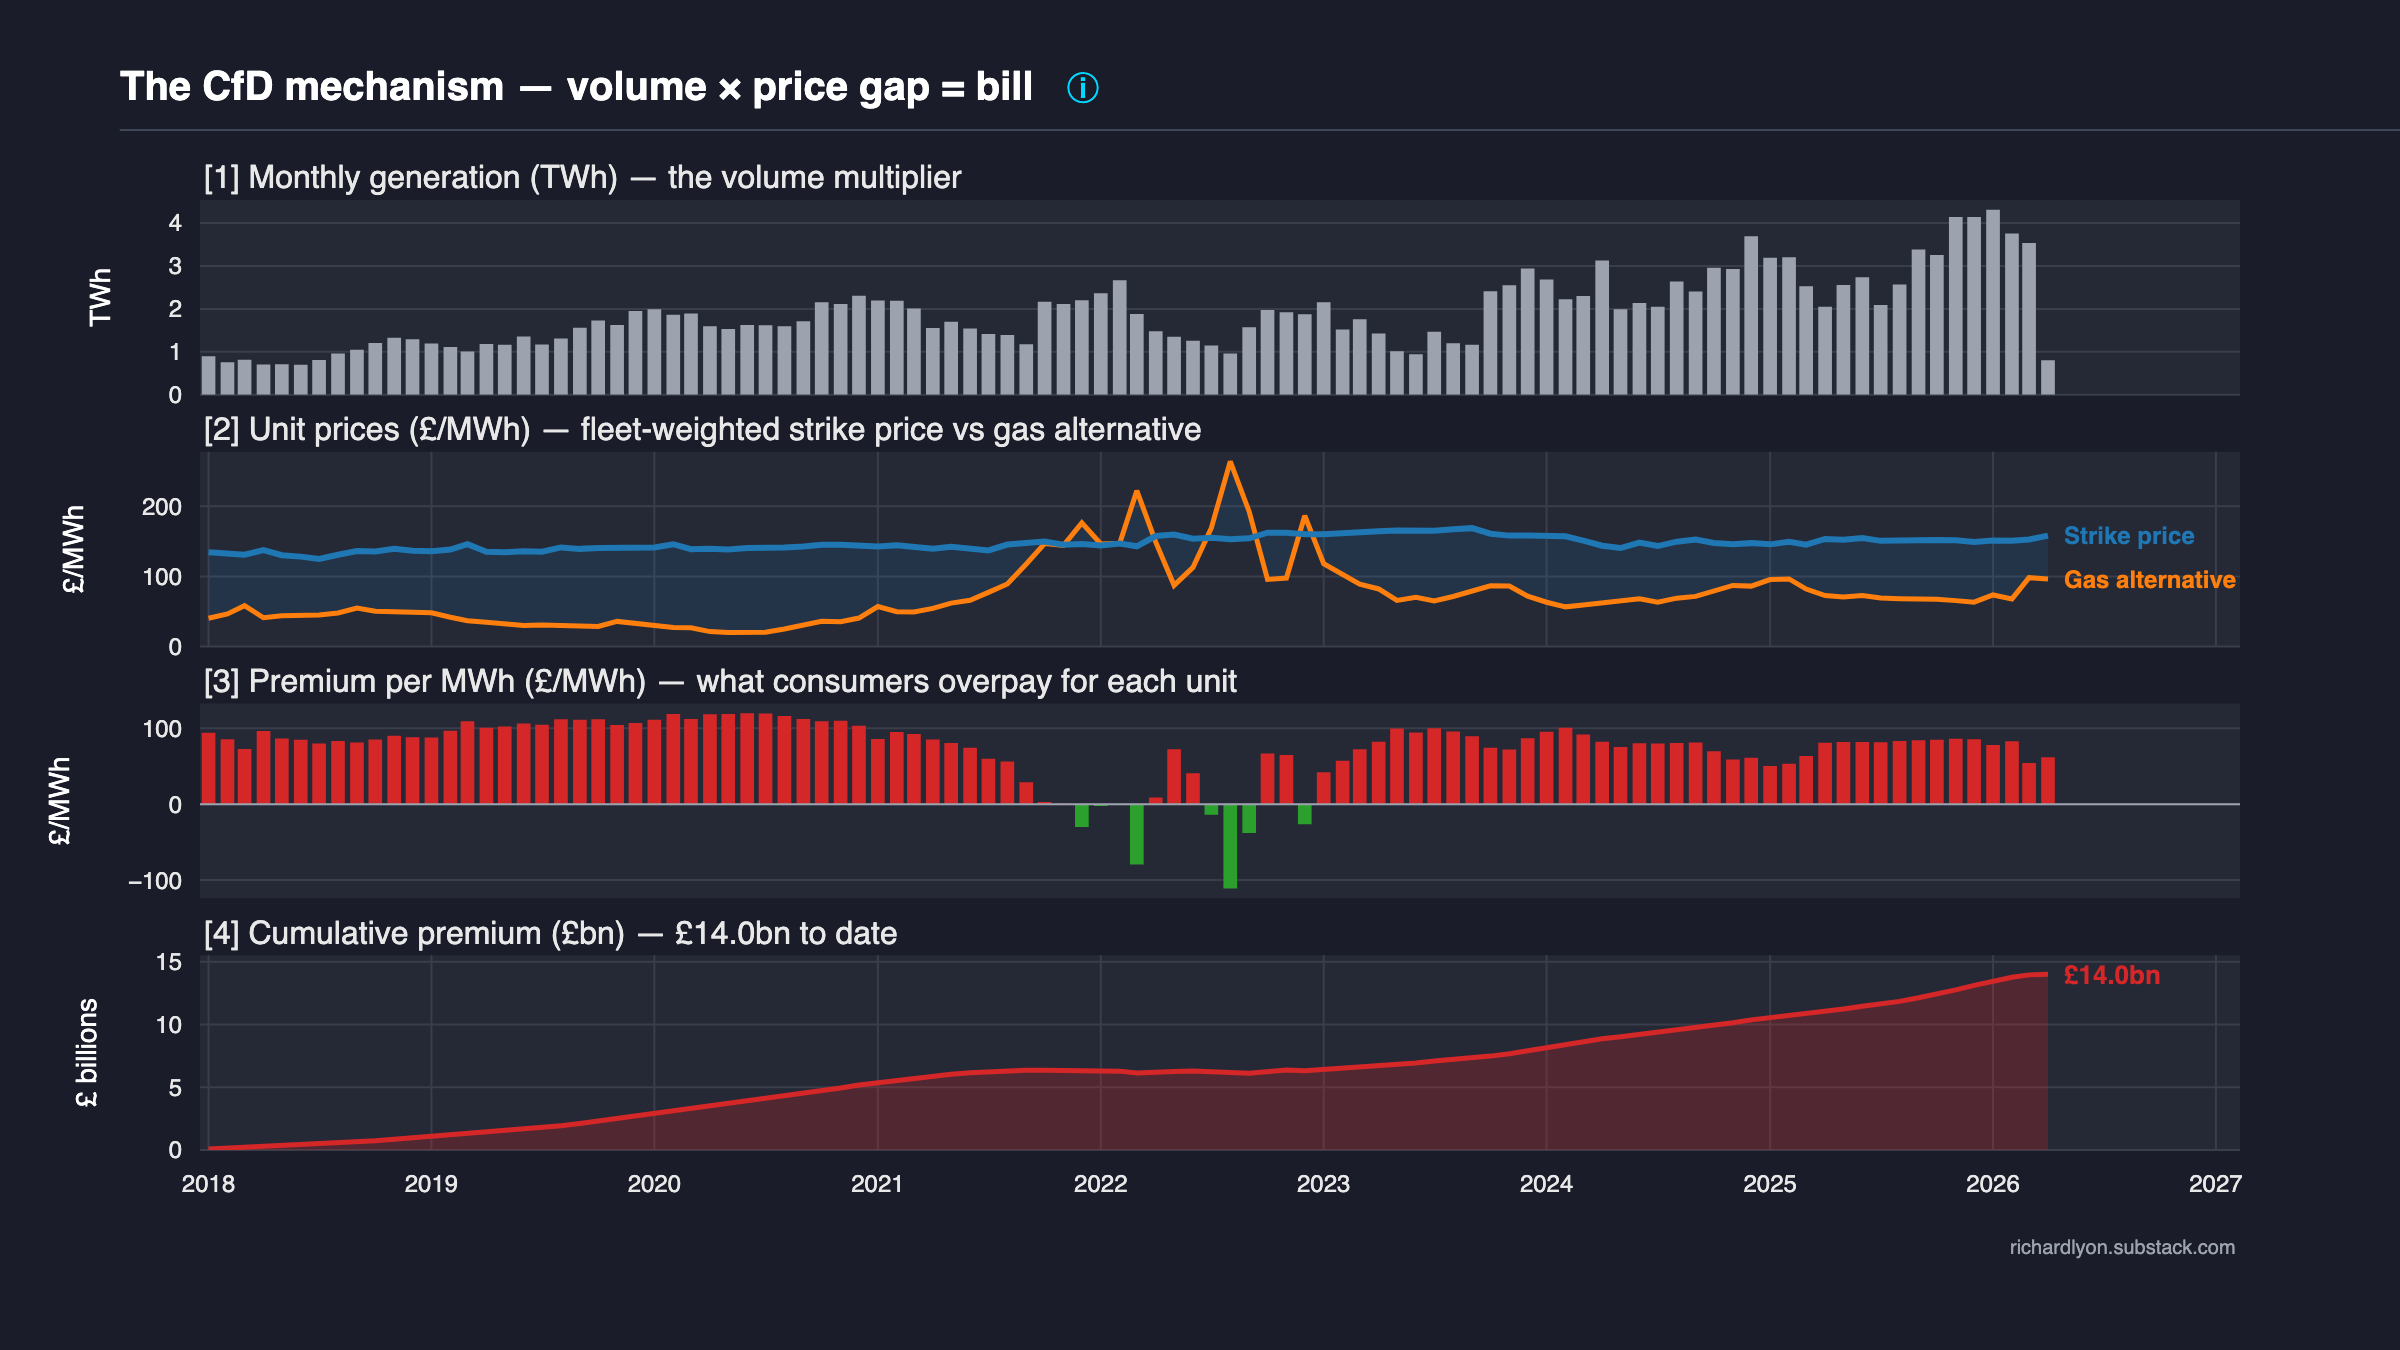Click the Unit prices panel title
Image resolution: width=2400 pixels, height=1350 pixels.
[x=702, y=430]
